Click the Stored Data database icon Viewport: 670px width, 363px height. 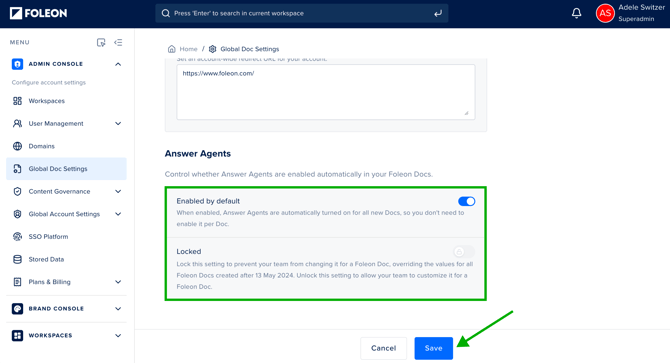tap(17, 259)
